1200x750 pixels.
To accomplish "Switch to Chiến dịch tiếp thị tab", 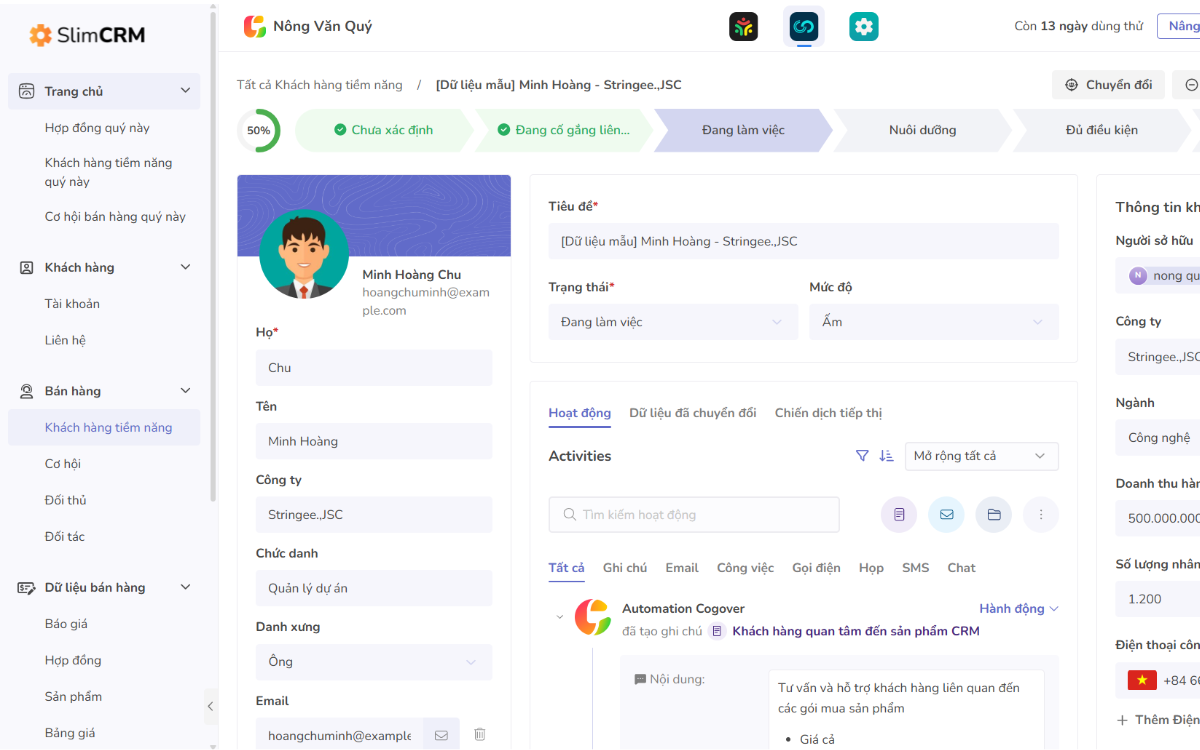I will (x=829, y=413).
